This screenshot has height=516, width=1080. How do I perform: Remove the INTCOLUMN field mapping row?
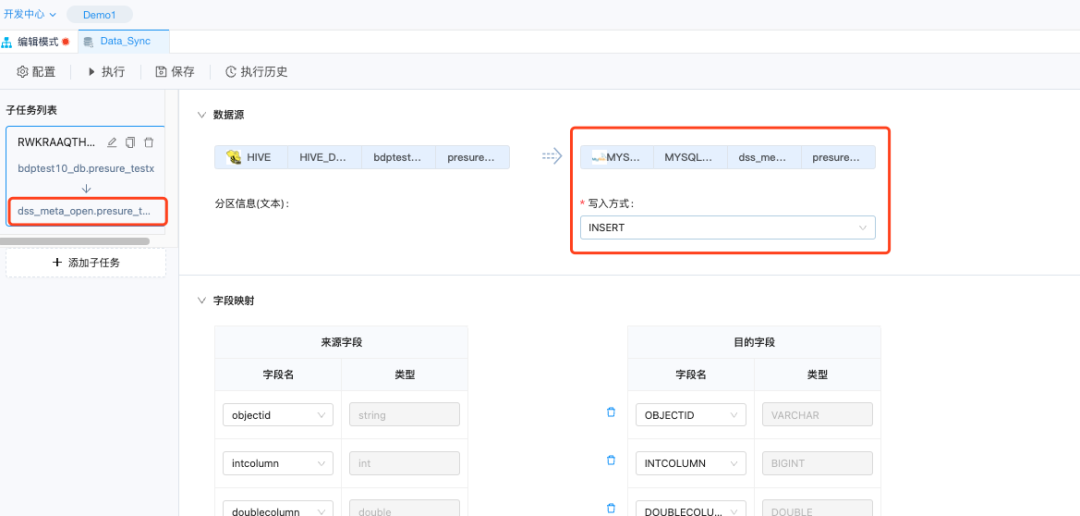[611, 460]
